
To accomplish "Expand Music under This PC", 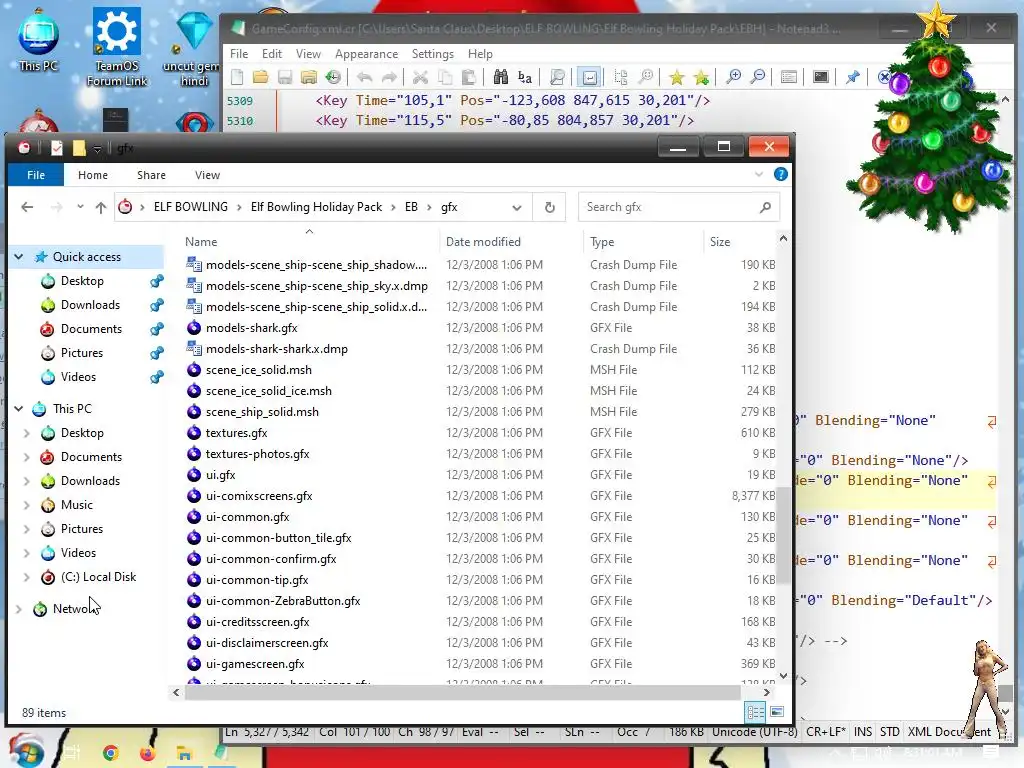I will pyautogui.click(x=27, y=505).
